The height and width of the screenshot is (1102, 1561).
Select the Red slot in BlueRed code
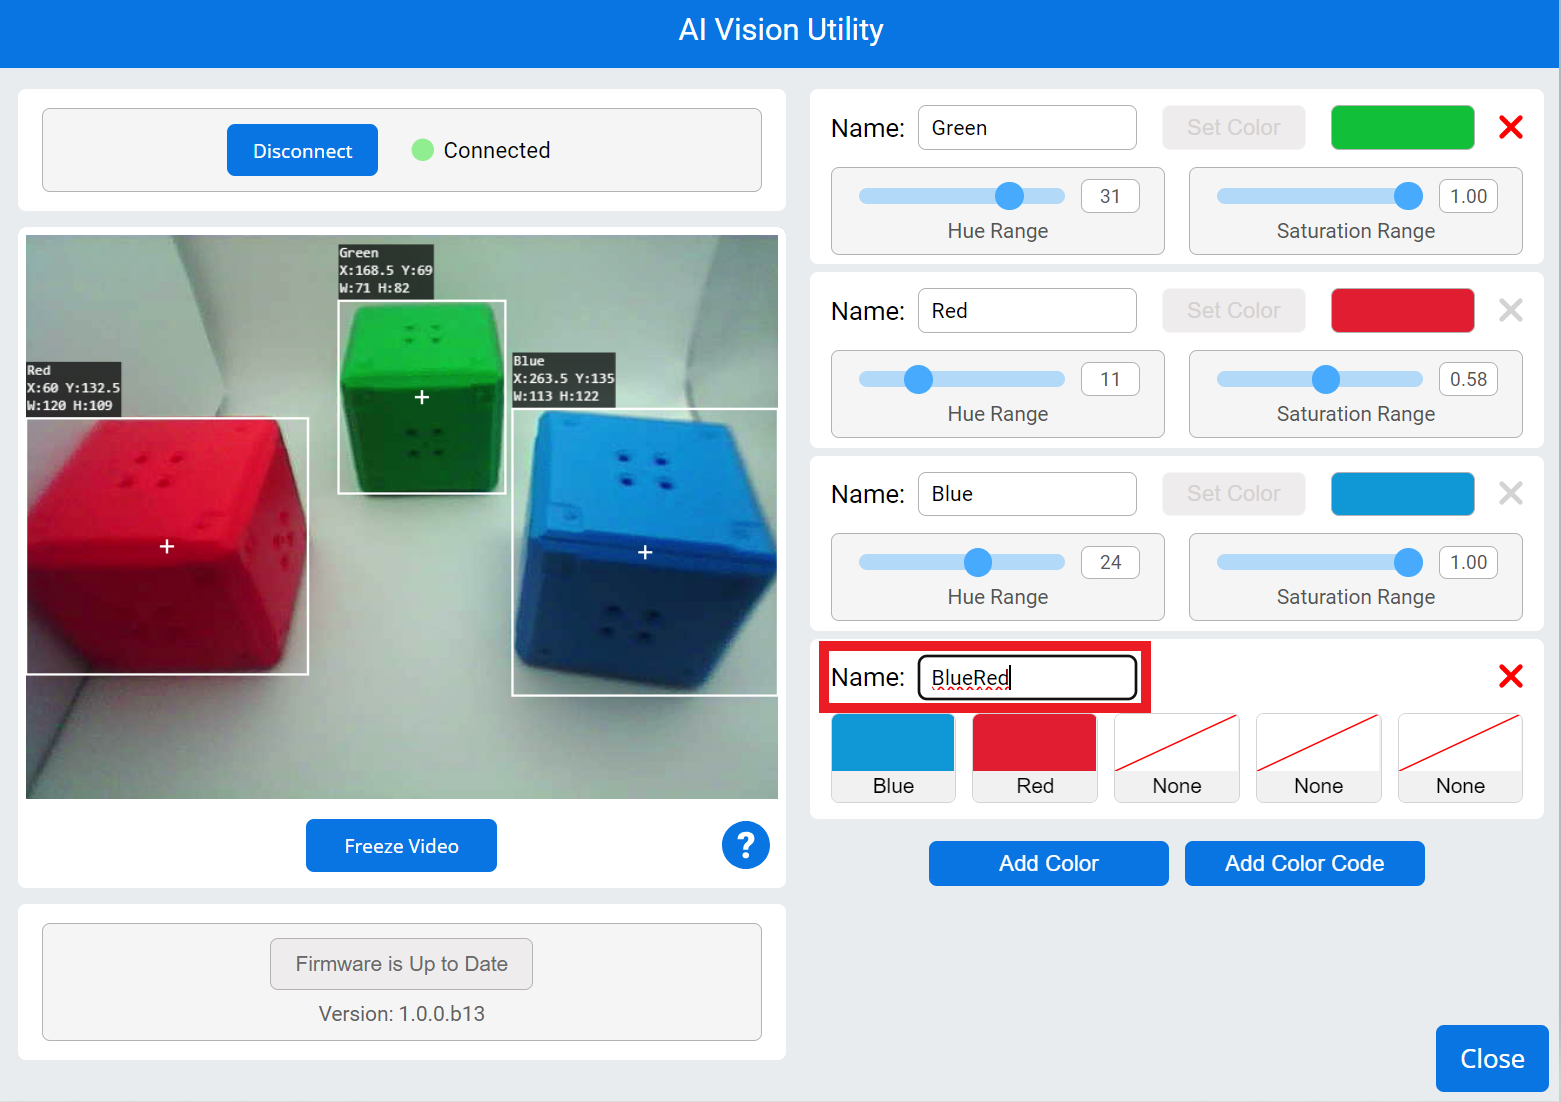(1035, 757)
